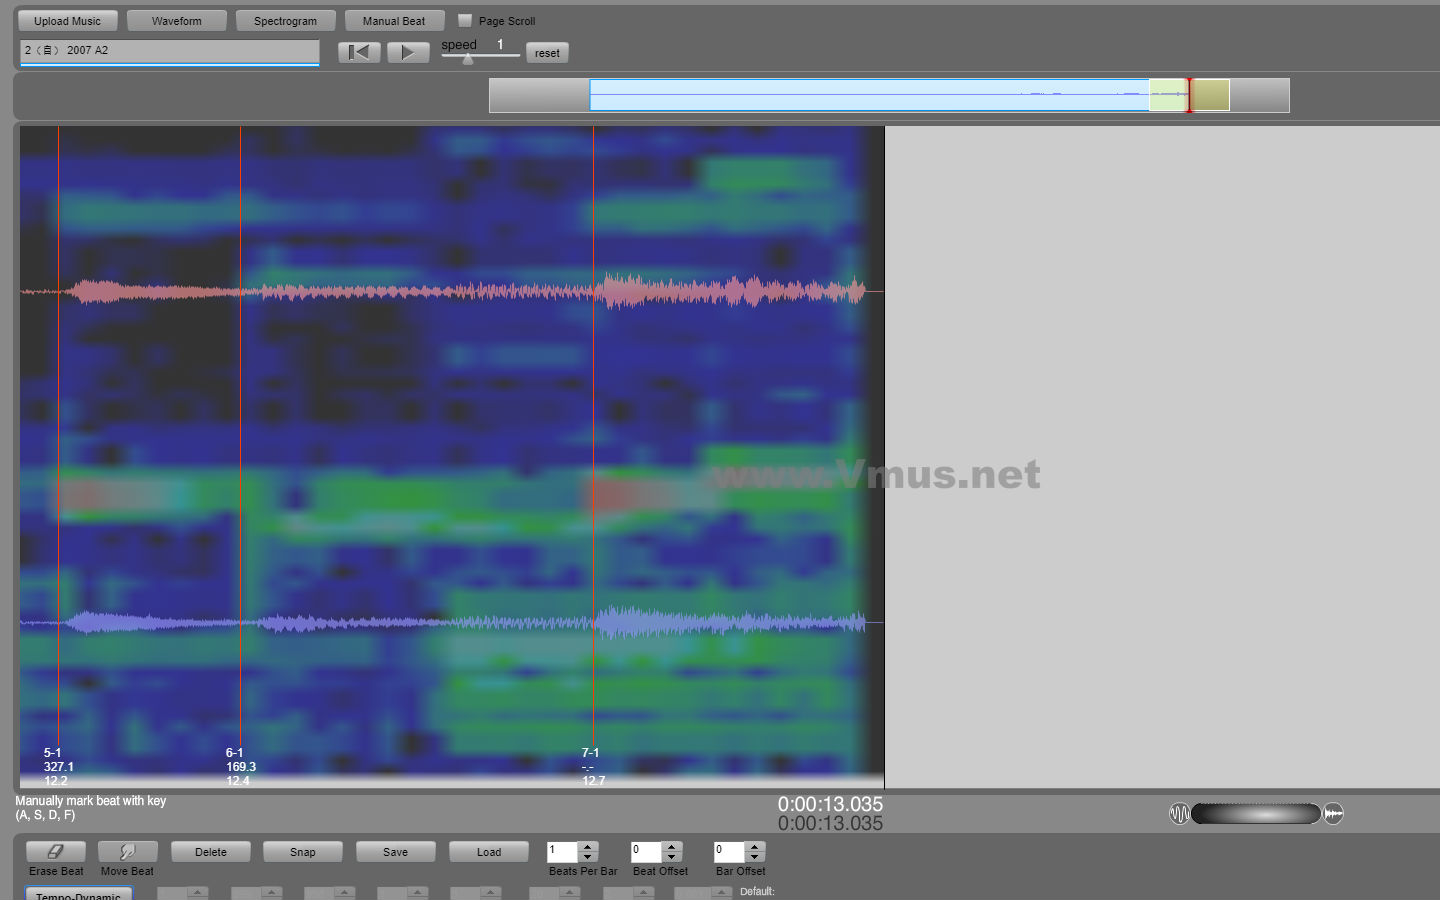The image size is (1440, 900).
Task: Click the speed reset button
Action: click(547, 54)
